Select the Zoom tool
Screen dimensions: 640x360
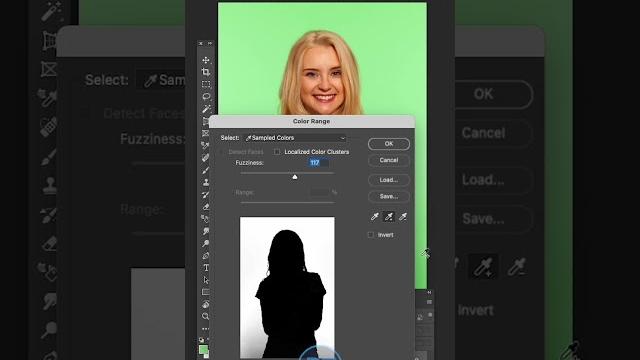click(x=206, y=316)
